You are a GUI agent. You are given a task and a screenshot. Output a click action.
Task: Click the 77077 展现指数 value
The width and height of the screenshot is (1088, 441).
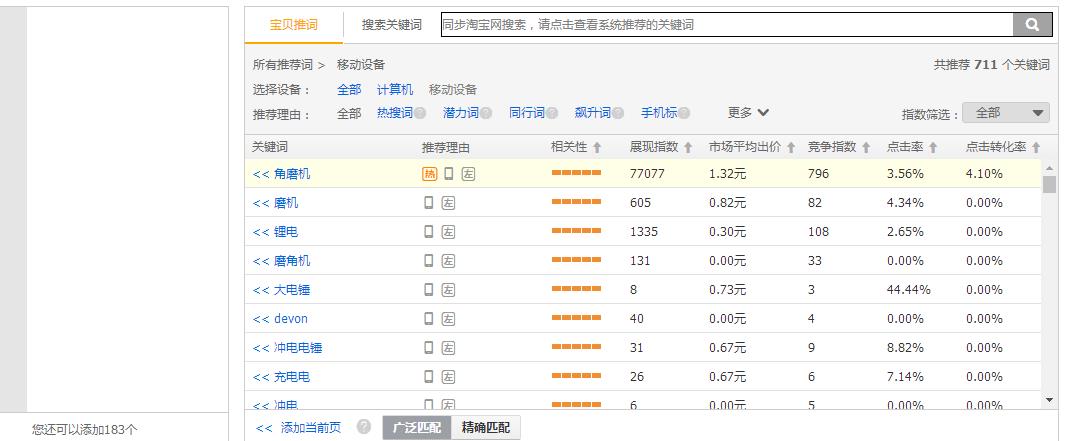(647, 174)
